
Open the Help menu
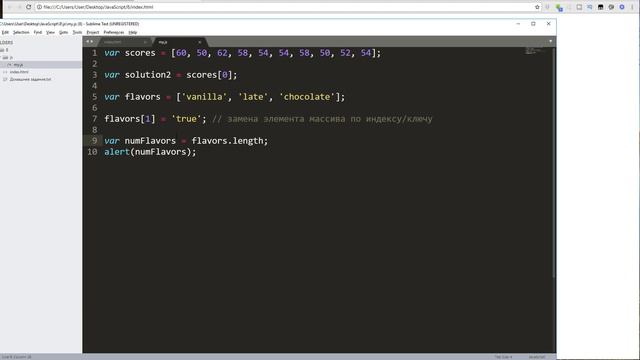coord(133,32)
